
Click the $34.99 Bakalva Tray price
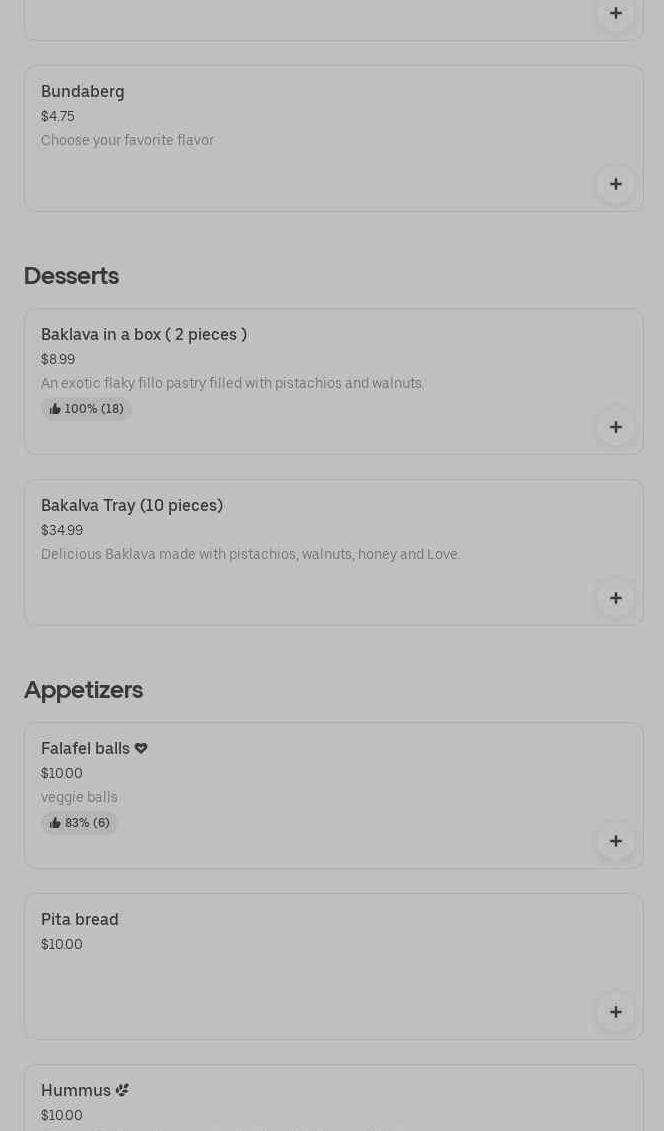tap(62, 531)
